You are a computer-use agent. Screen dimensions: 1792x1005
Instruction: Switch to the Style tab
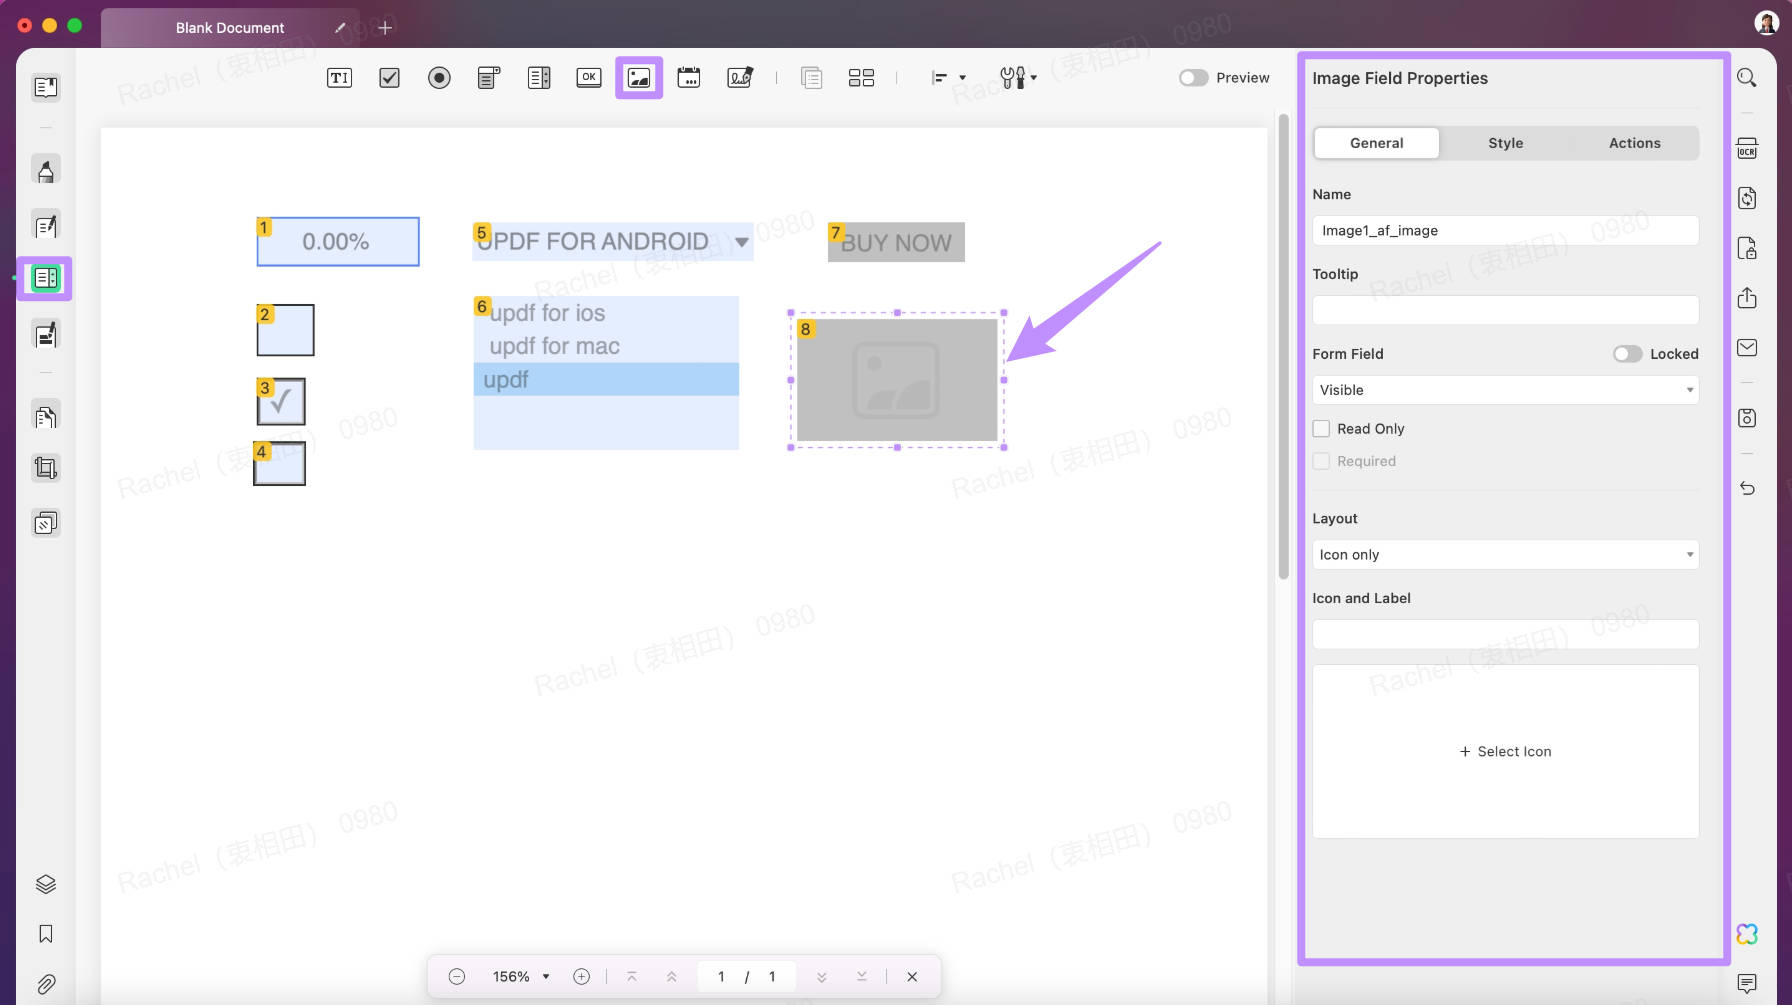[1505, 143]
